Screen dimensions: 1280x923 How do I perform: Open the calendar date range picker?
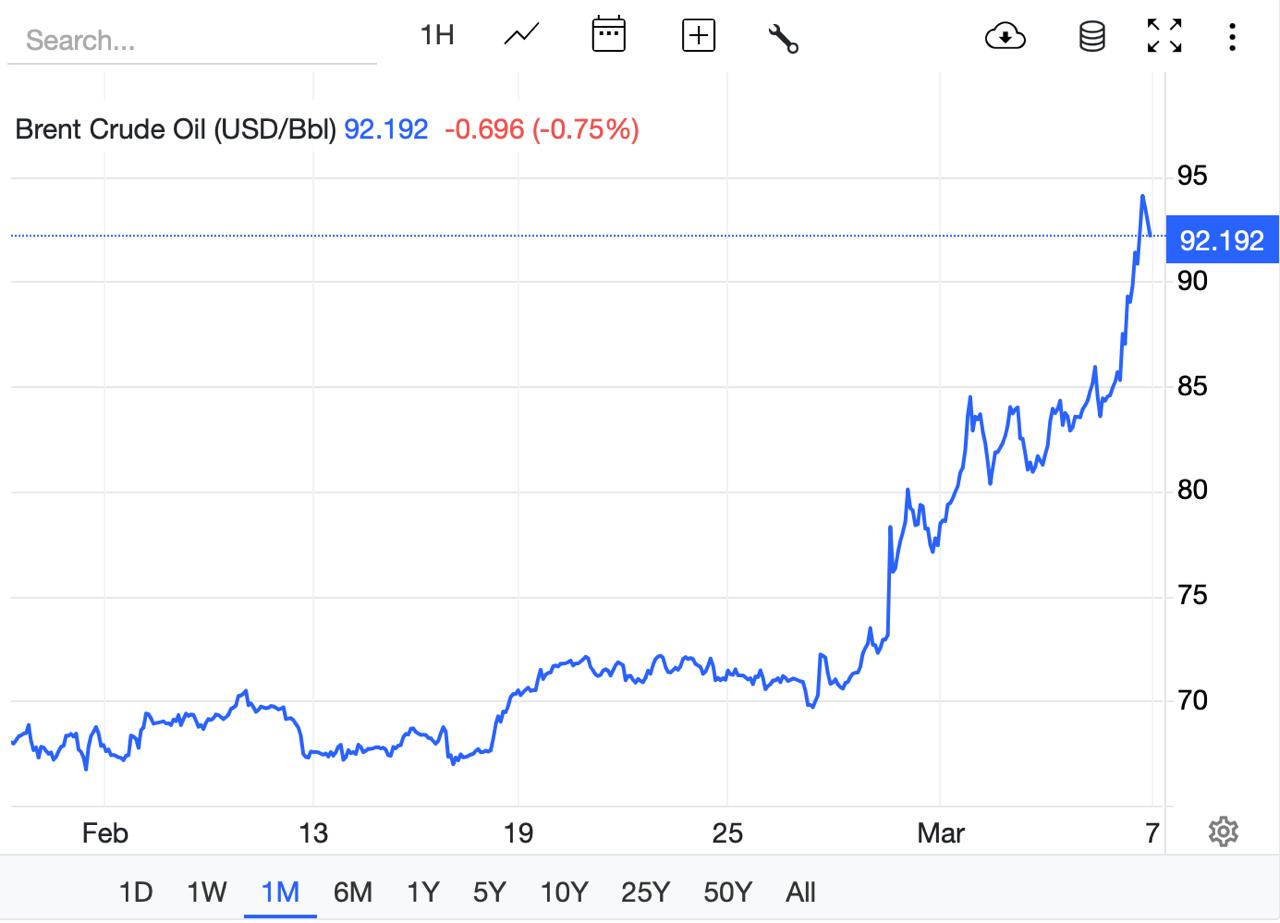tap(608, 36)
